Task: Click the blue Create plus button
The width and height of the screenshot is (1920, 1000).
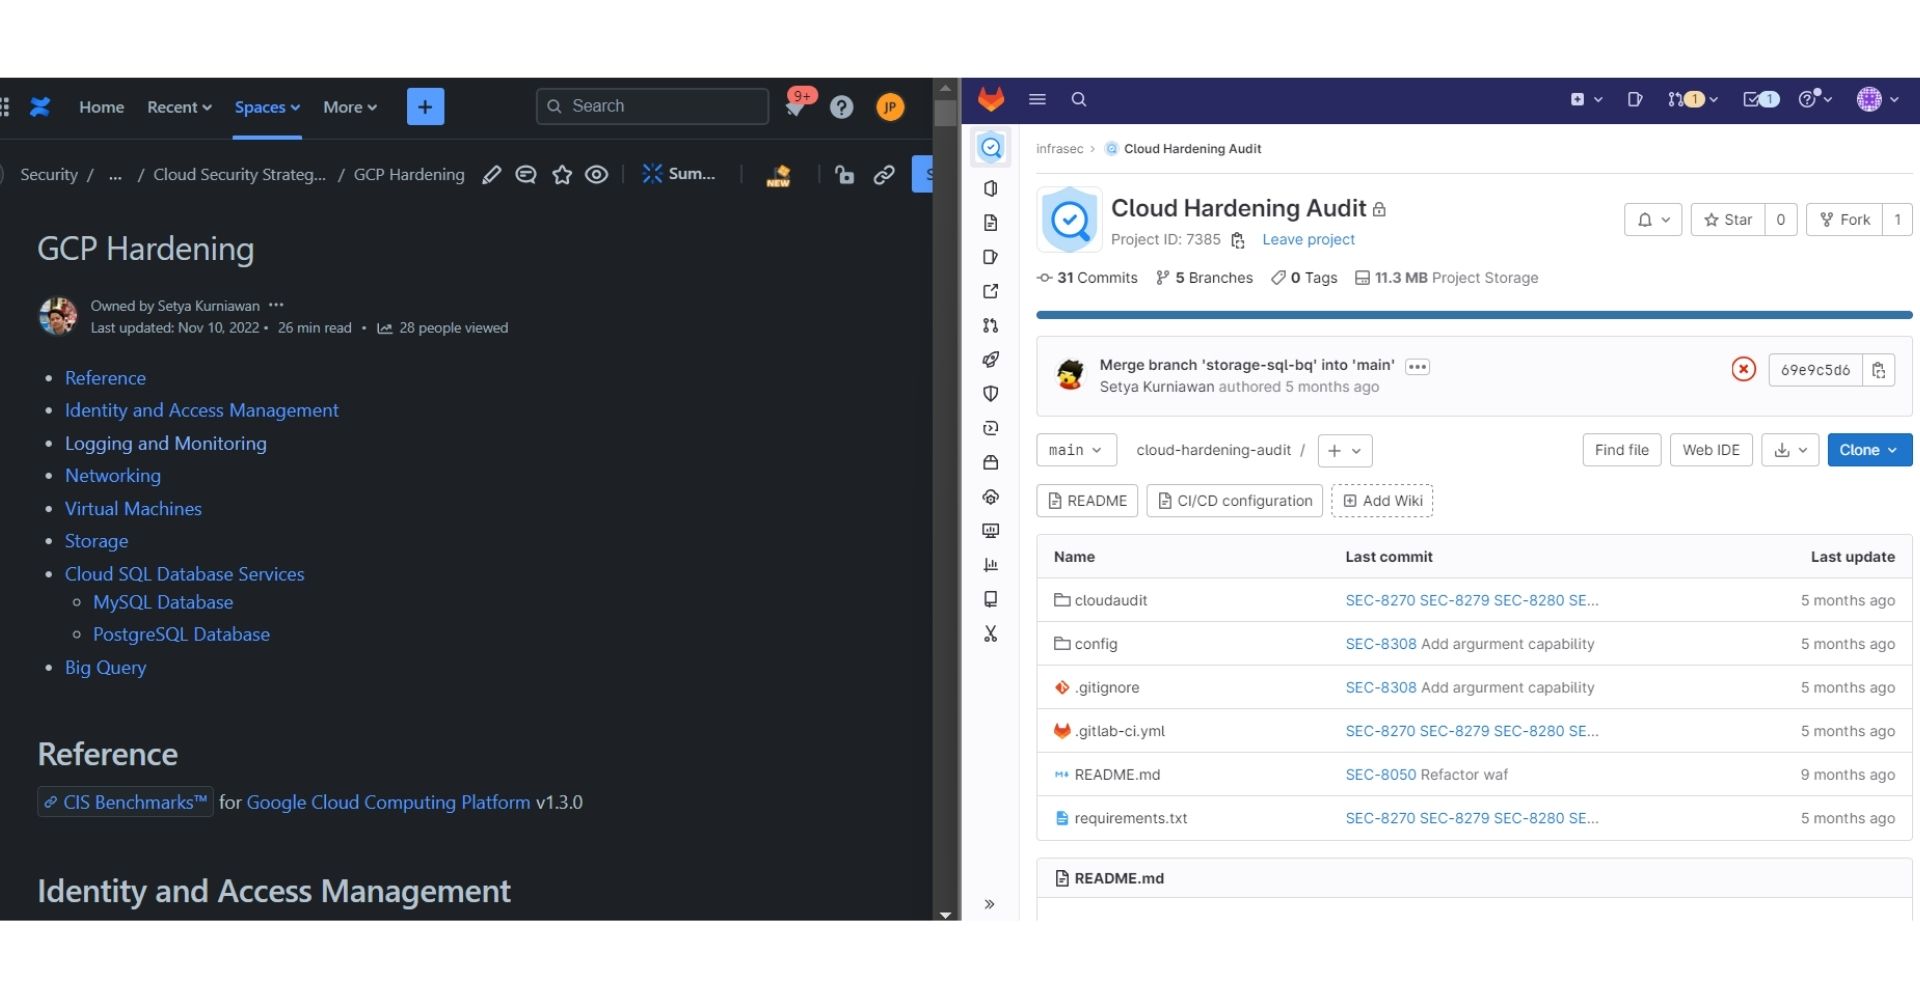Action: click(425, 107)
